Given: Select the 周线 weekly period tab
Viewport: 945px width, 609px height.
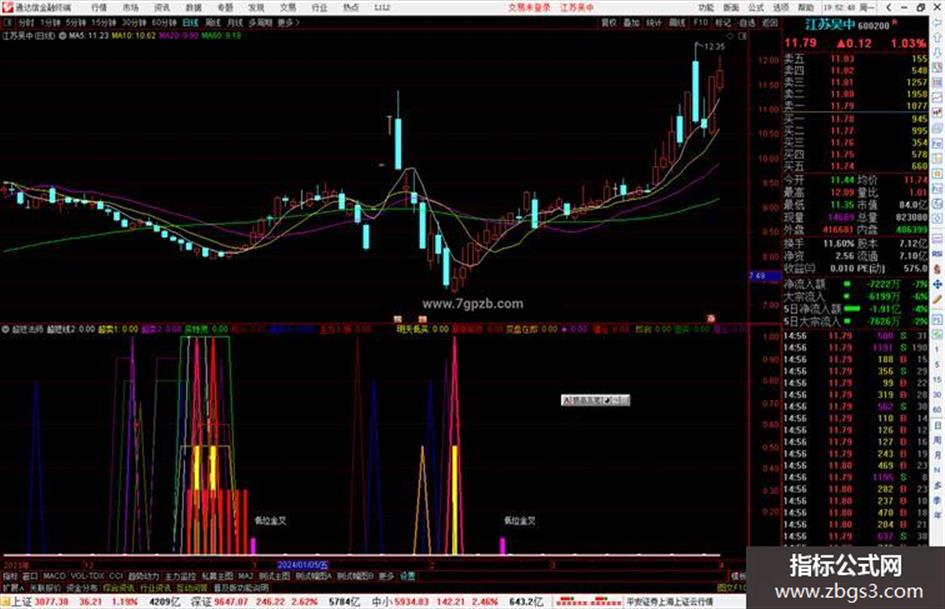Looking at the screenshot, I should 213,22.
